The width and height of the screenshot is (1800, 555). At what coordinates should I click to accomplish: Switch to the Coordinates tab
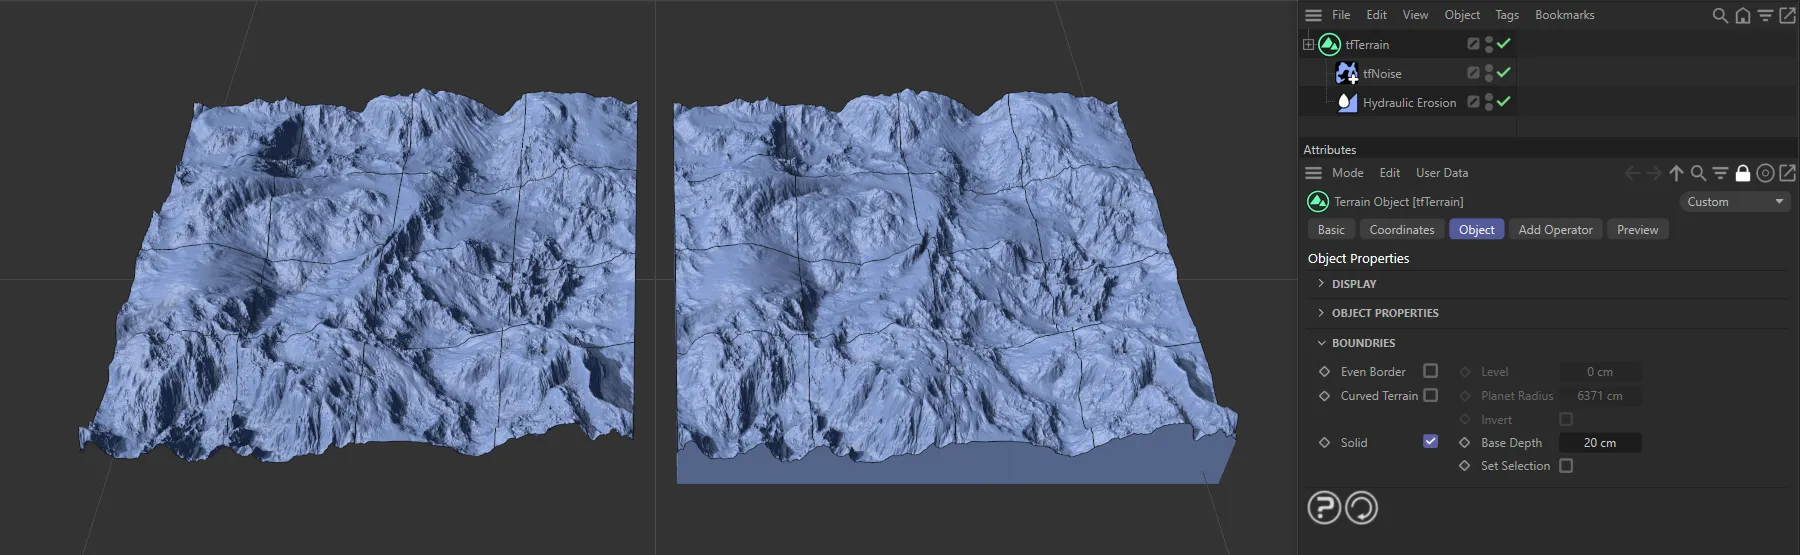(1401, 230)
